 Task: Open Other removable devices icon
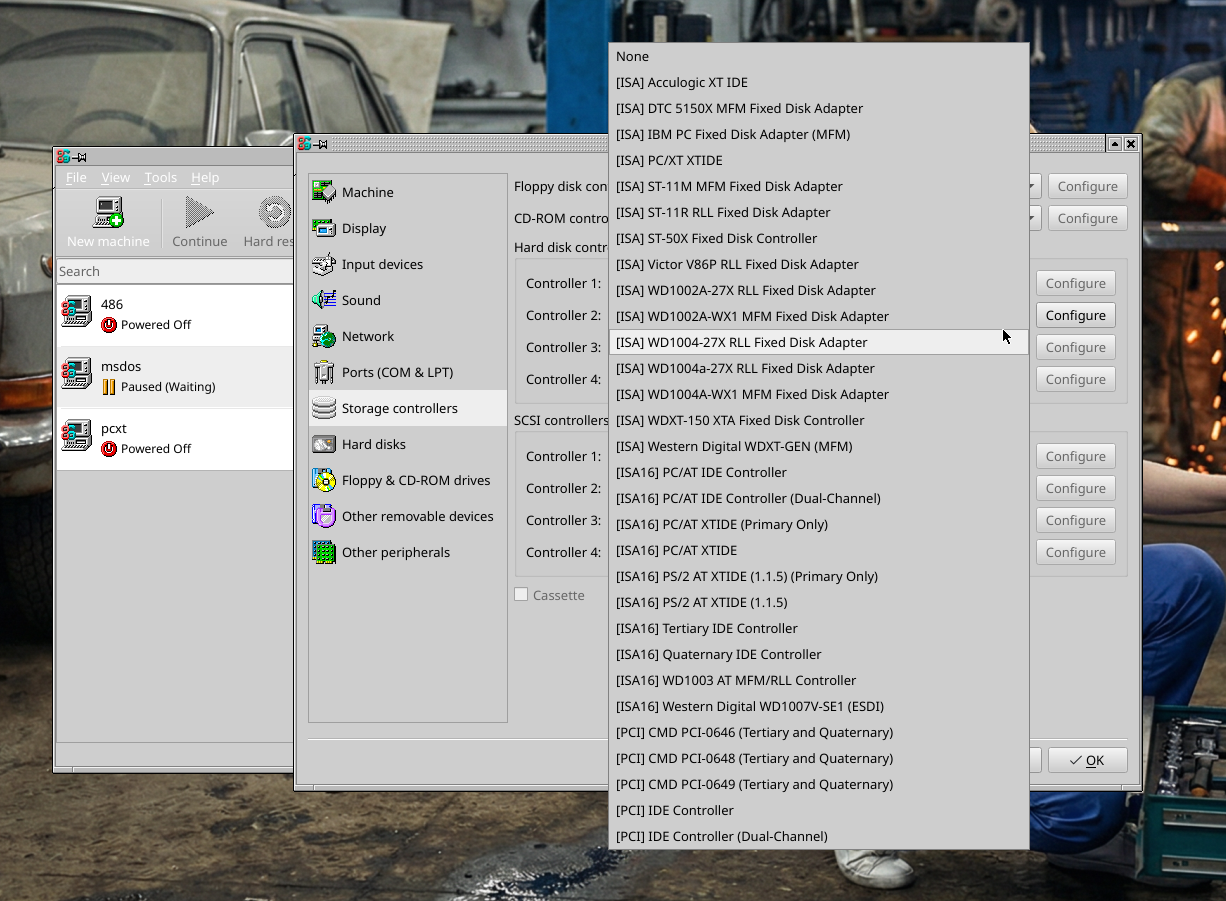pyautogui.click(x=324, y=516)
